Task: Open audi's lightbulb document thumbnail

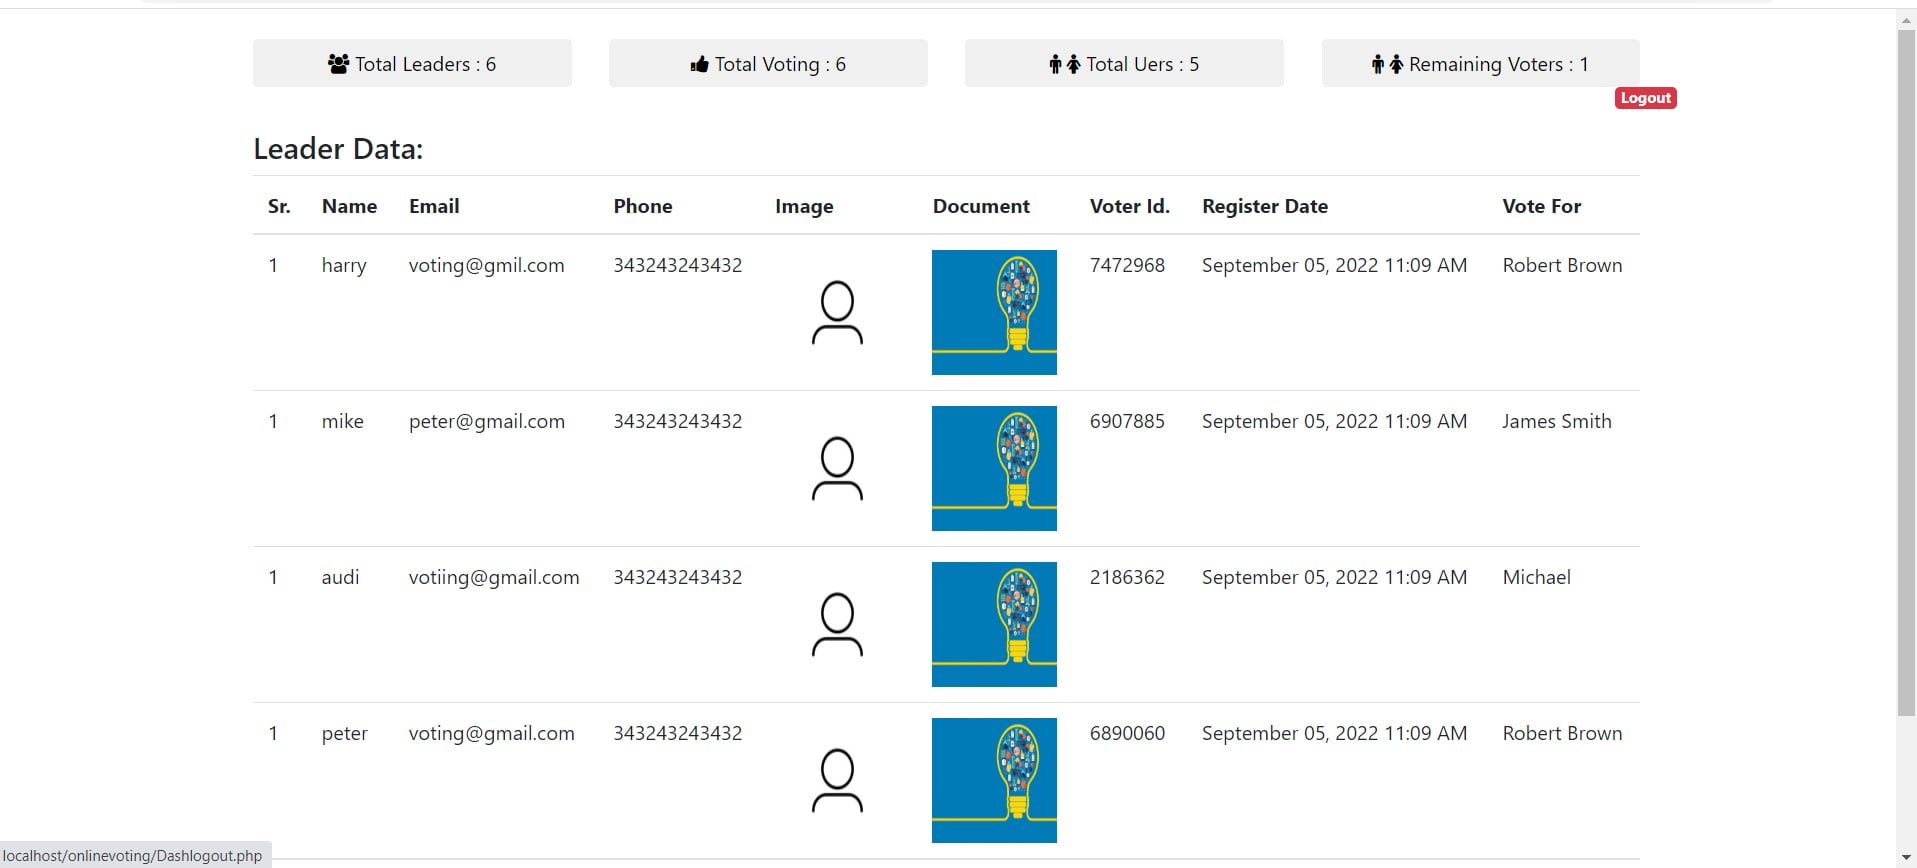Action: point(994,624)
